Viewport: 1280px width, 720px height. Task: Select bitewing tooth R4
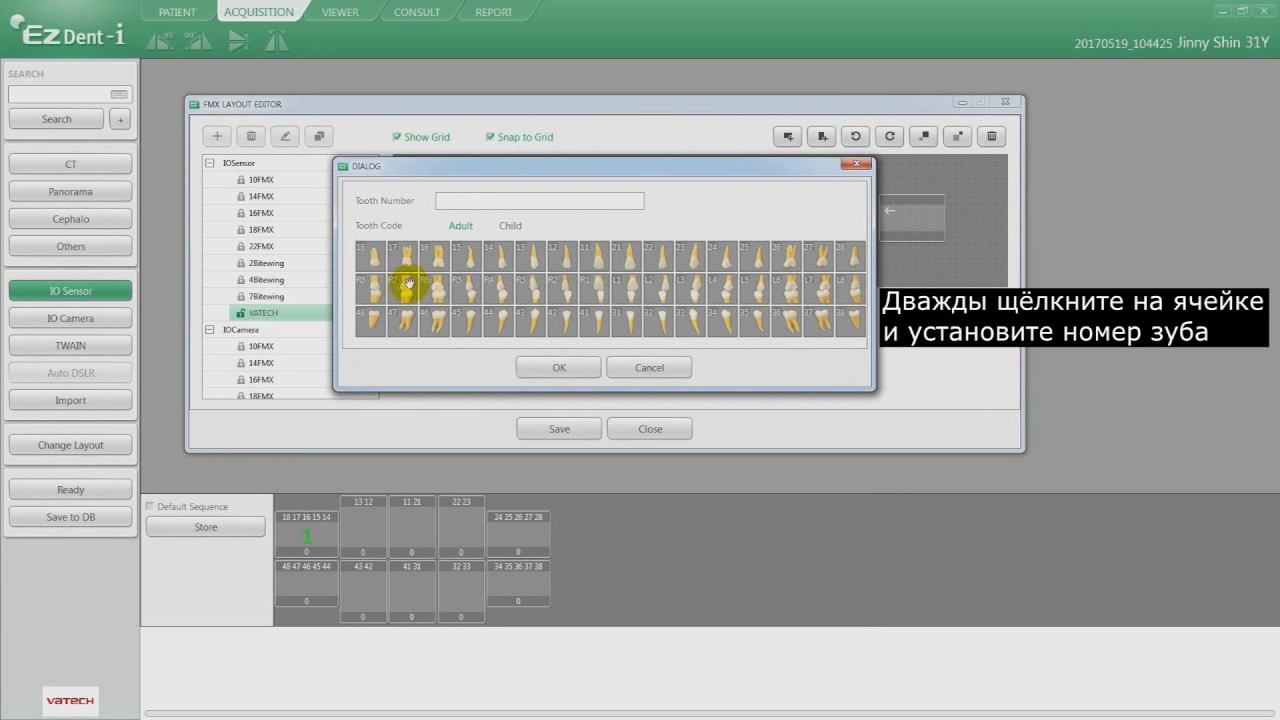coord(498,288)
